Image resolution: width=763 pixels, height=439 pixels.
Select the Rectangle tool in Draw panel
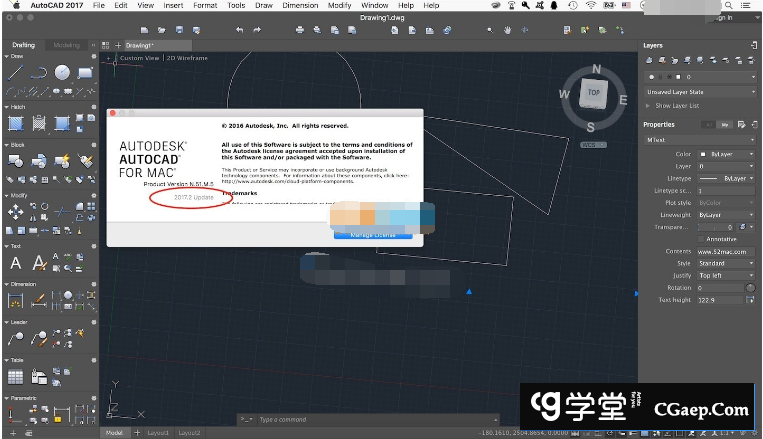[85, 72]
